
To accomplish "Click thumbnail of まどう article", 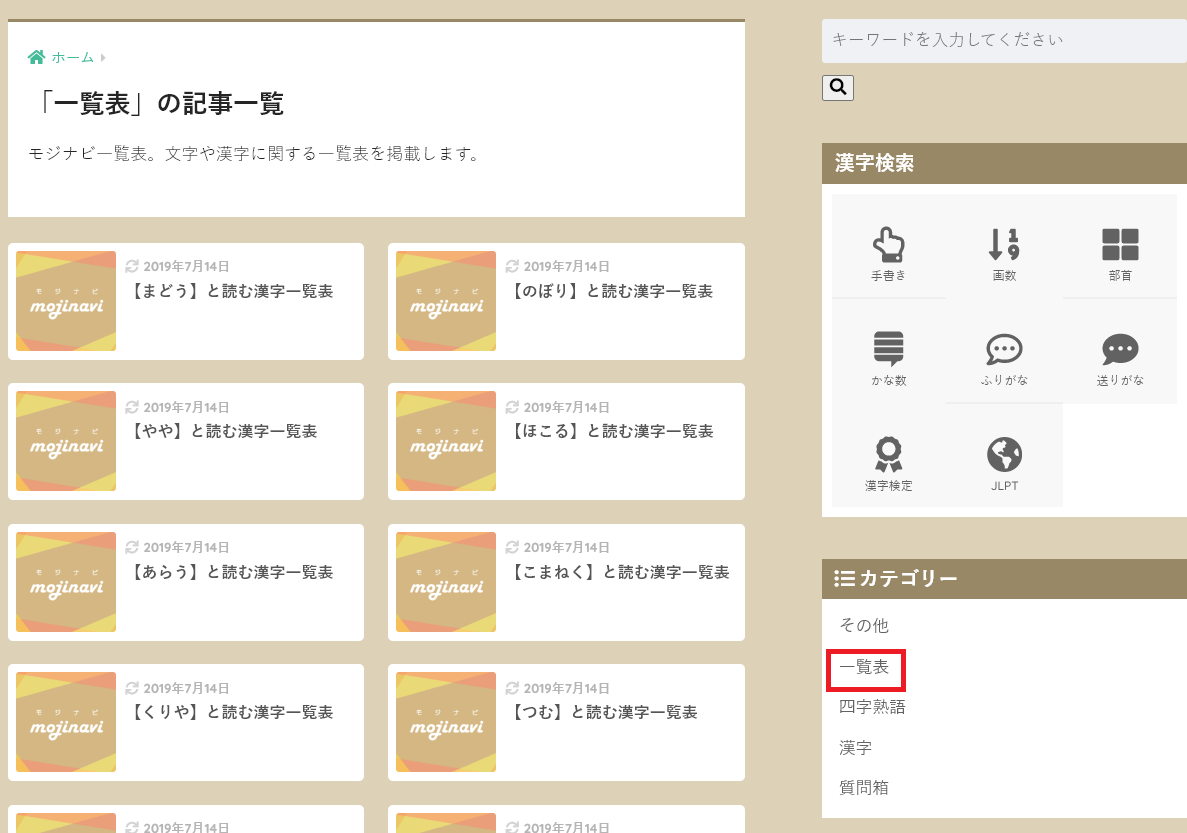I will (x=66, y=301).
